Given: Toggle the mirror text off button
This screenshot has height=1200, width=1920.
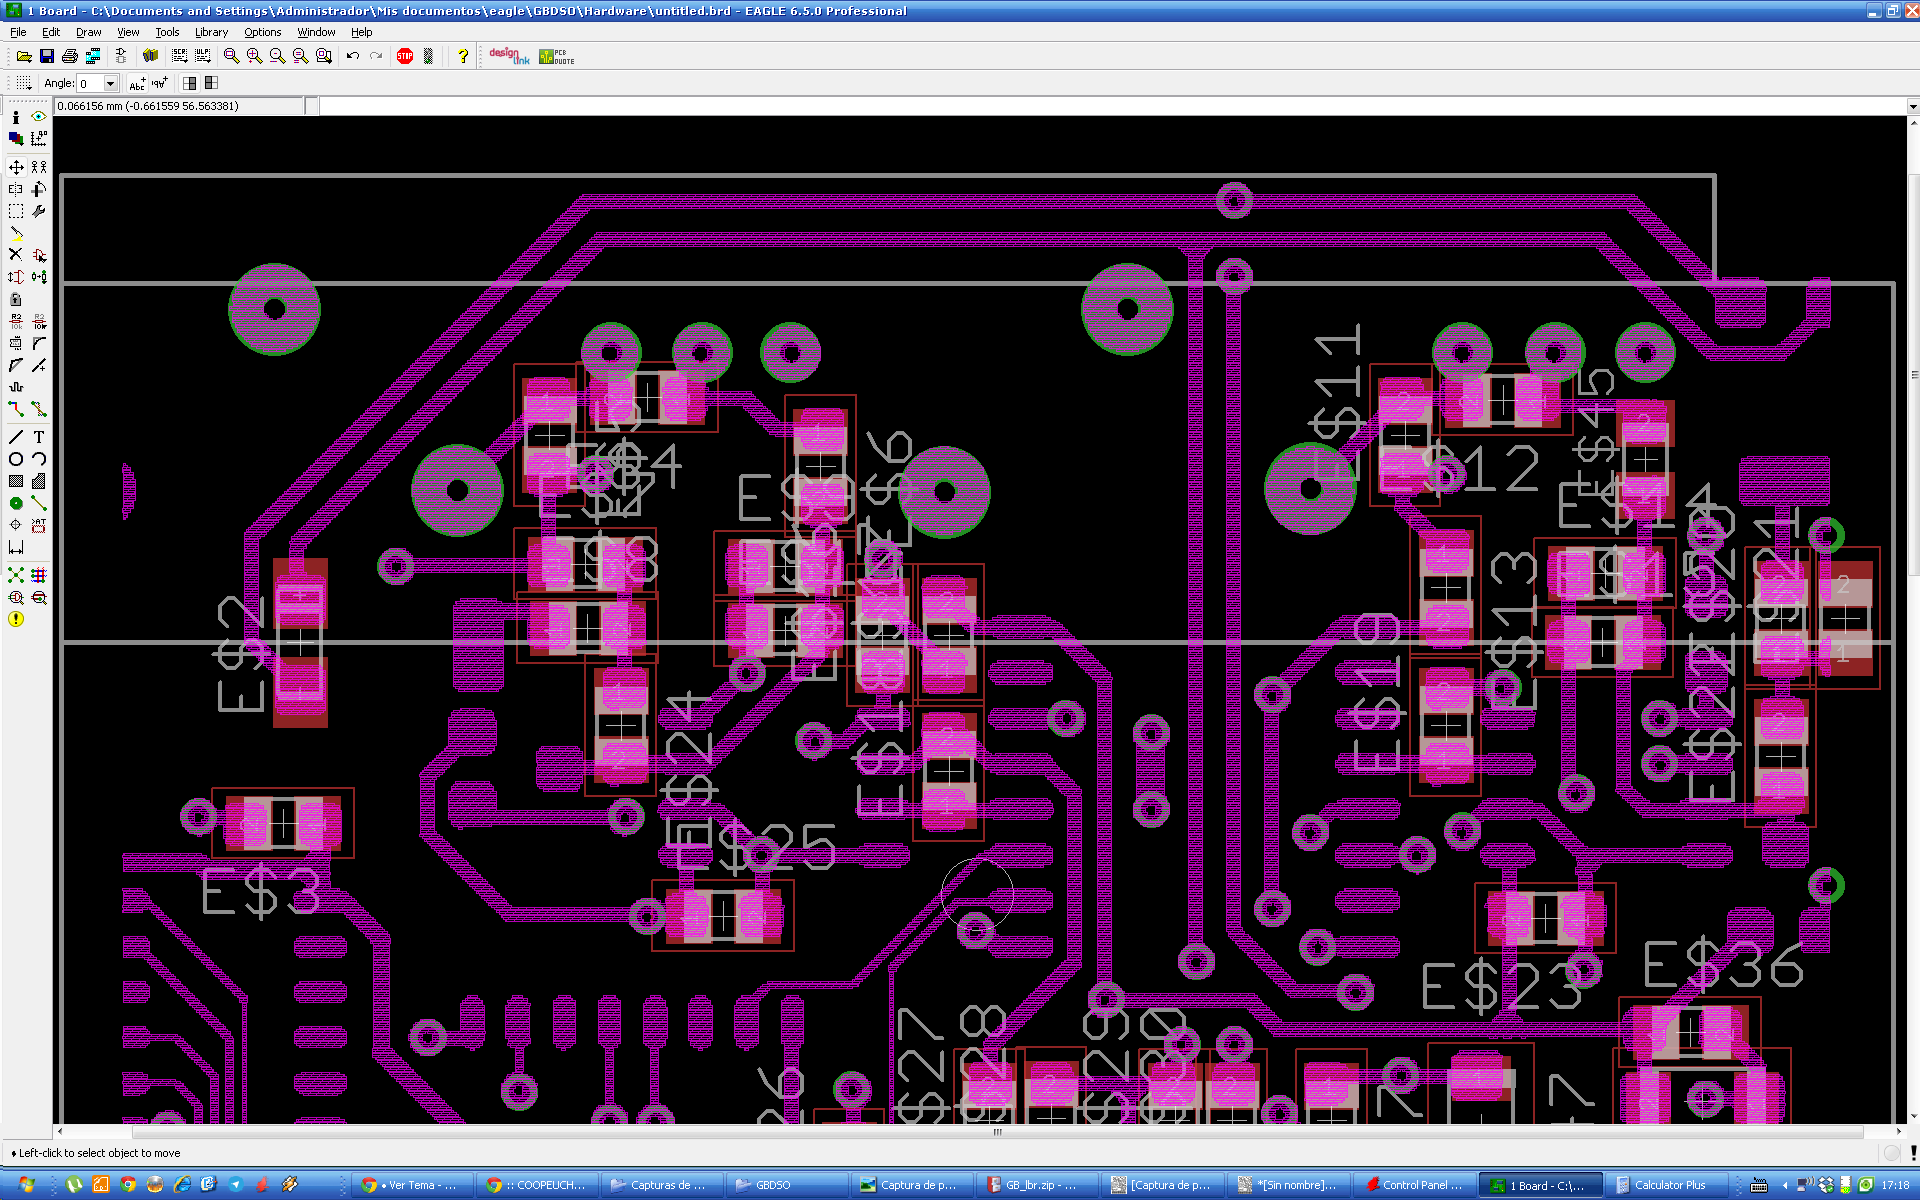Looking at the screenshot, I should pyautogui.click(x=137, y=83).
